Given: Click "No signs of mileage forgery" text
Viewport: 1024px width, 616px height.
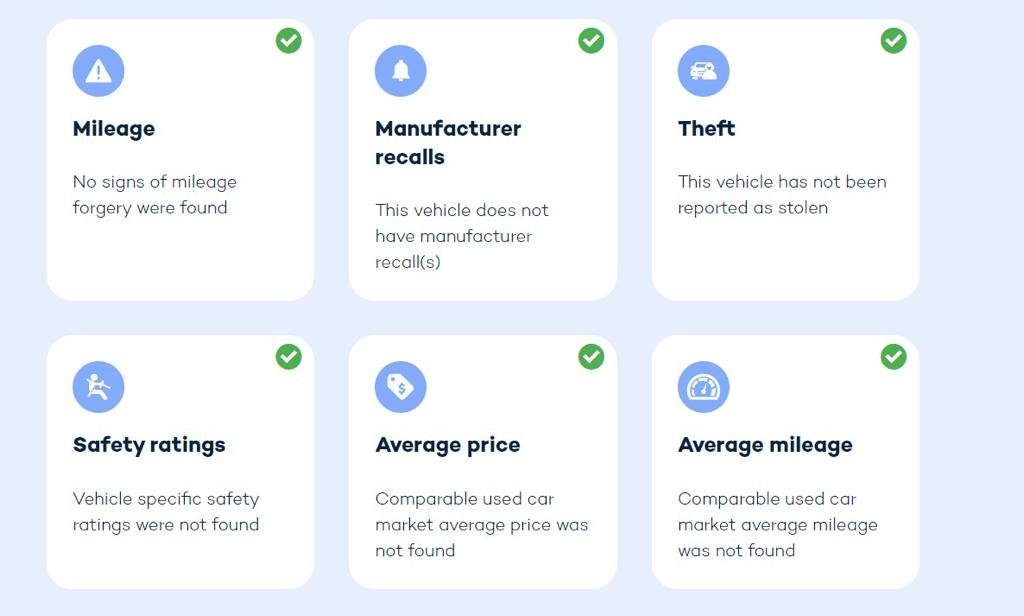Looking at the screenshot, I should point(155,195).
